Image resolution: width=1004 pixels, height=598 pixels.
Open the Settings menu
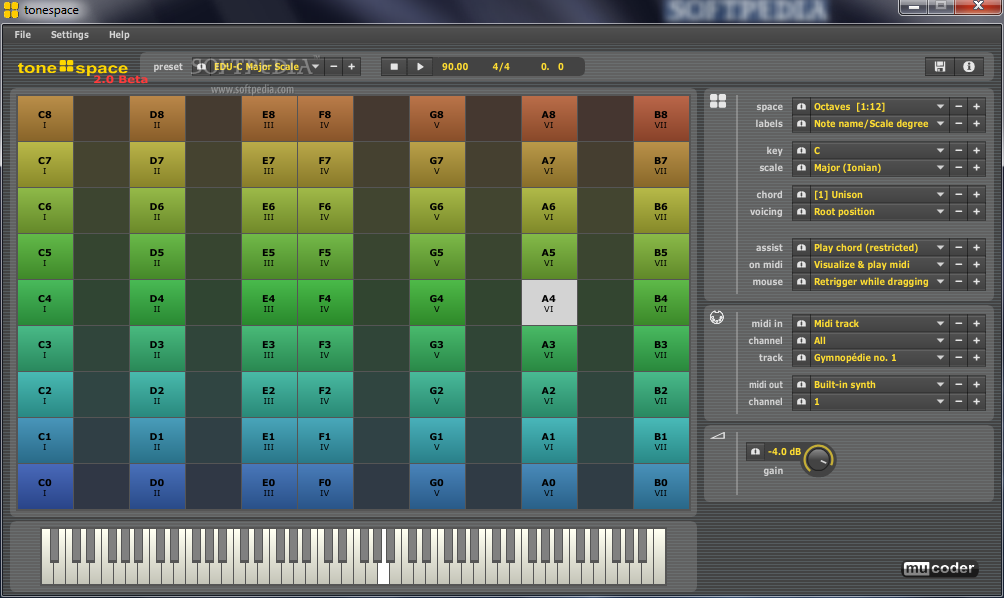(x=70, y=35)
